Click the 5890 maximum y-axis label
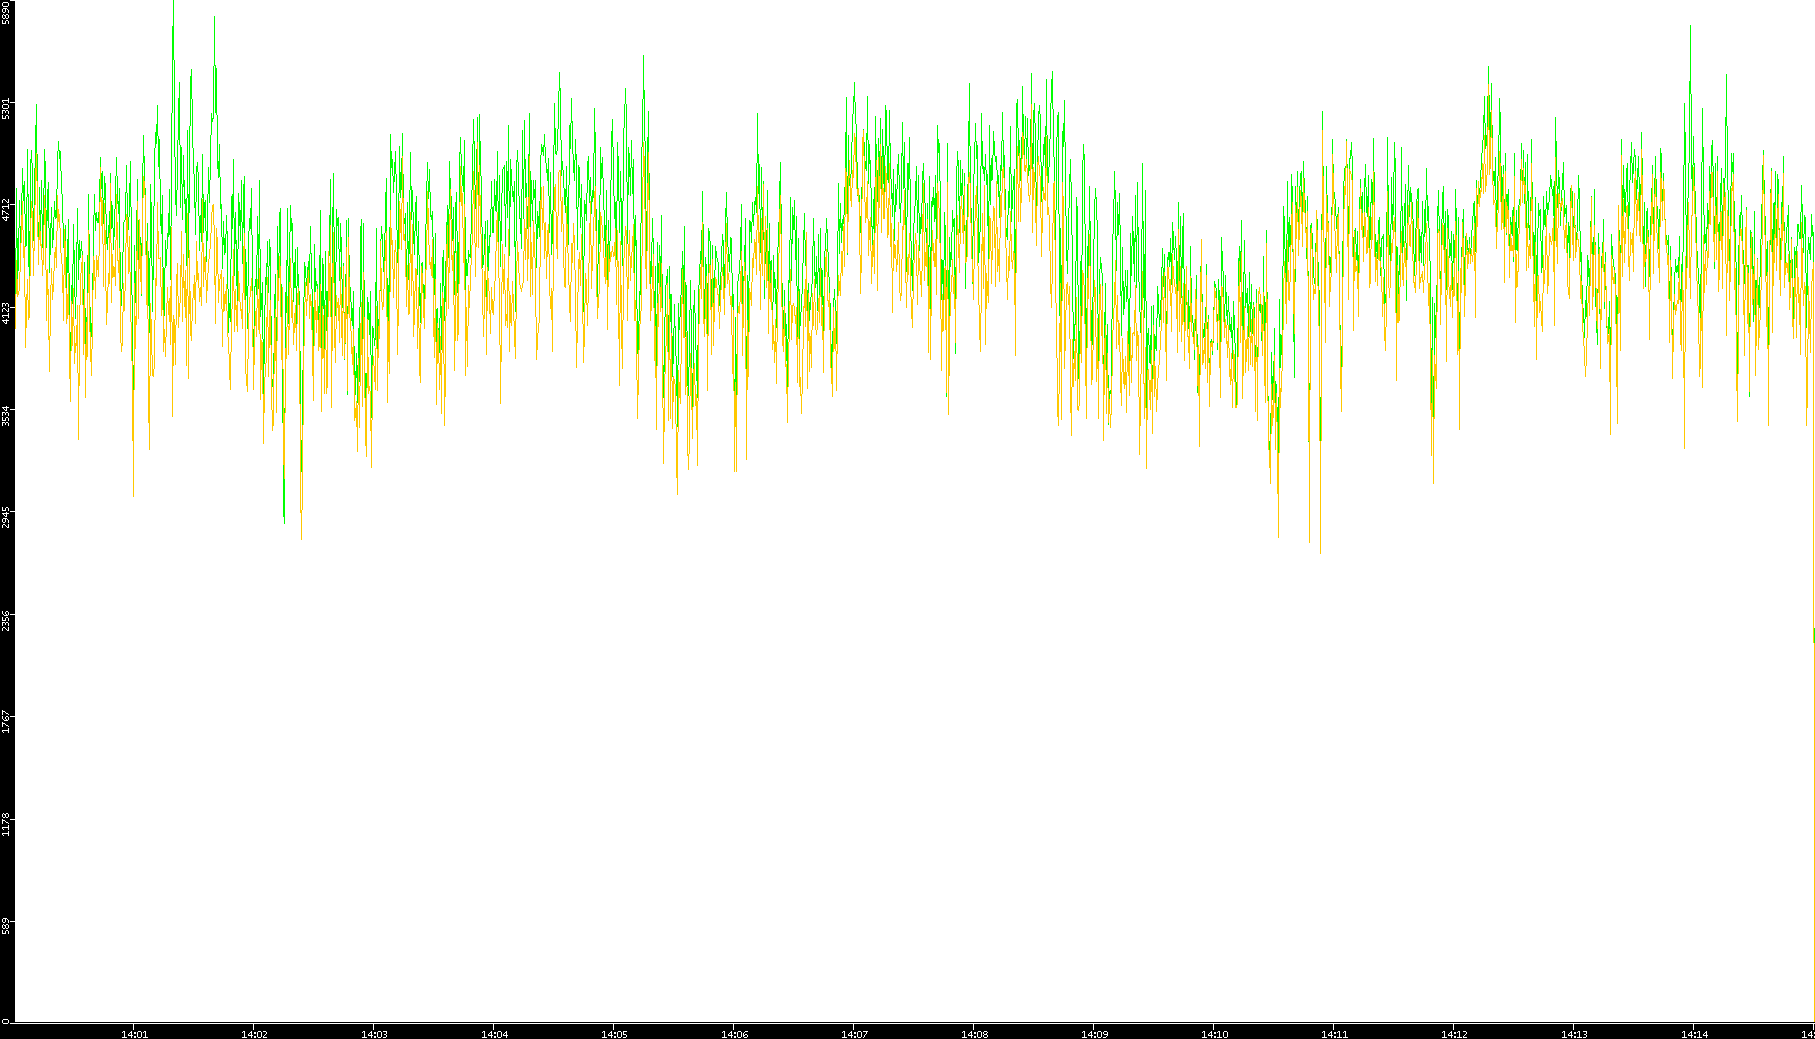The image size is (1815, 1039). [x=6, y=12]
